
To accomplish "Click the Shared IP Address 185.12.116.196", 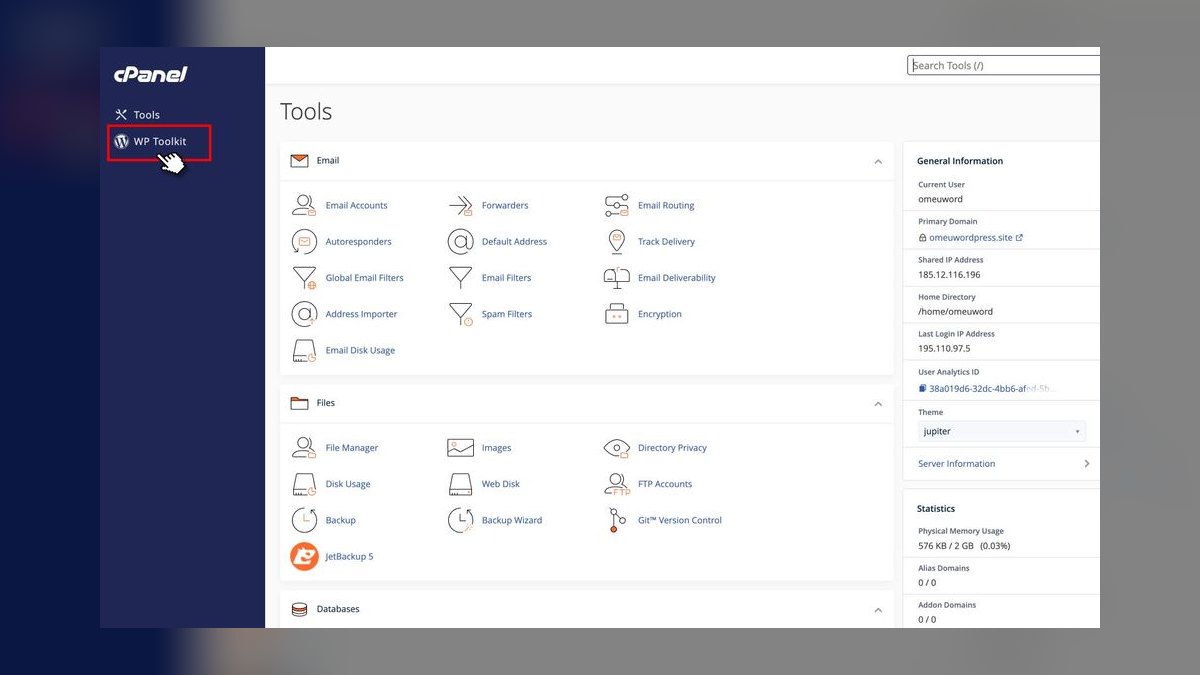I will tap(949, 274).
